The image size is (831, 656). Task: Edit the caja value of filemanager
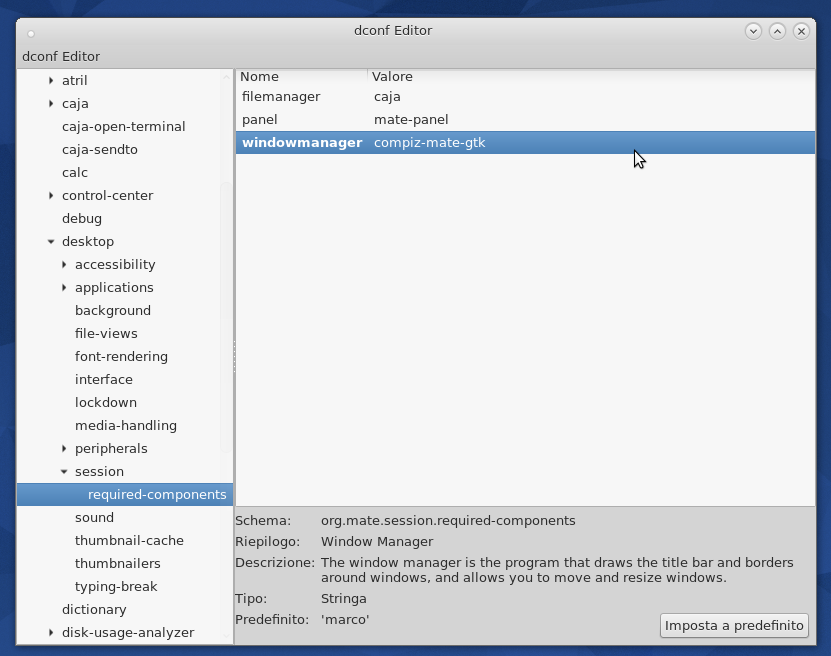[x=387, y=97]
